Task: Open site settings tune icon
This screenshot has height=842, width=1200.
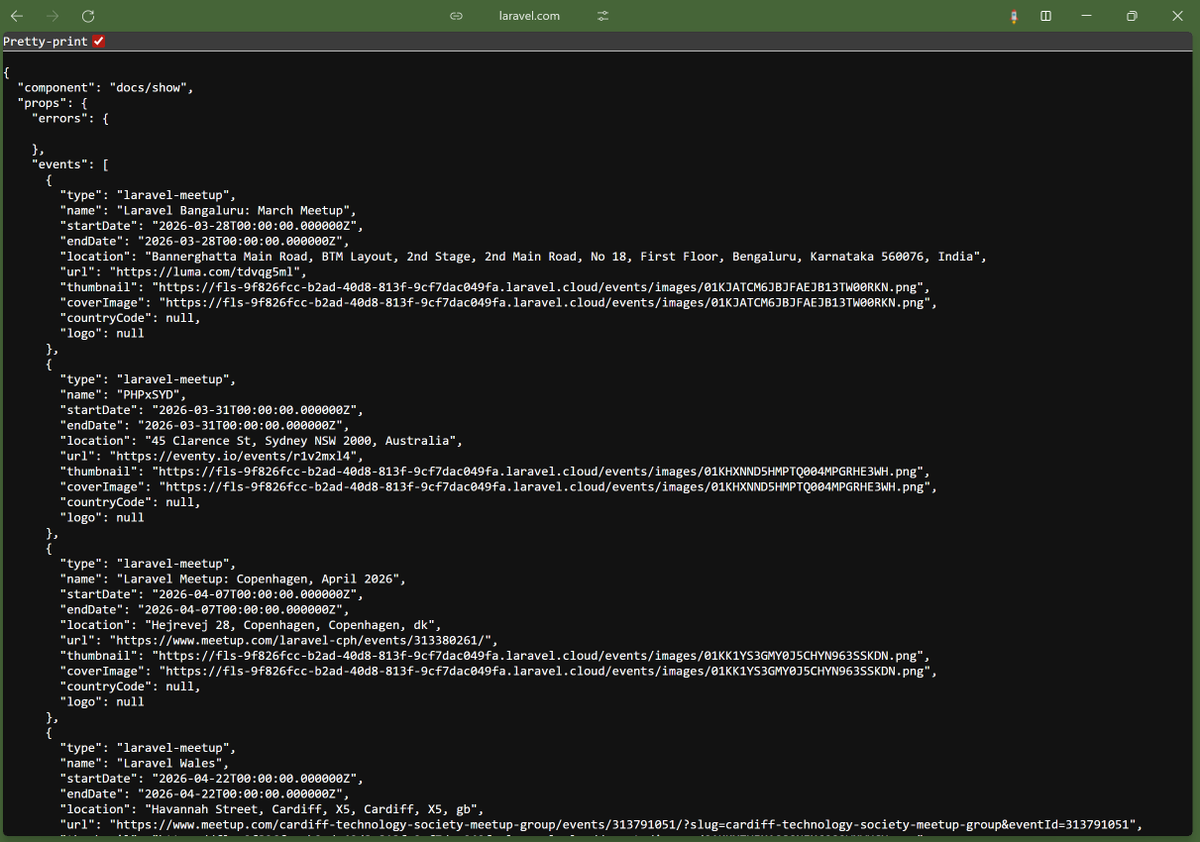Action: pyautogui.click(x=602, y=16)
